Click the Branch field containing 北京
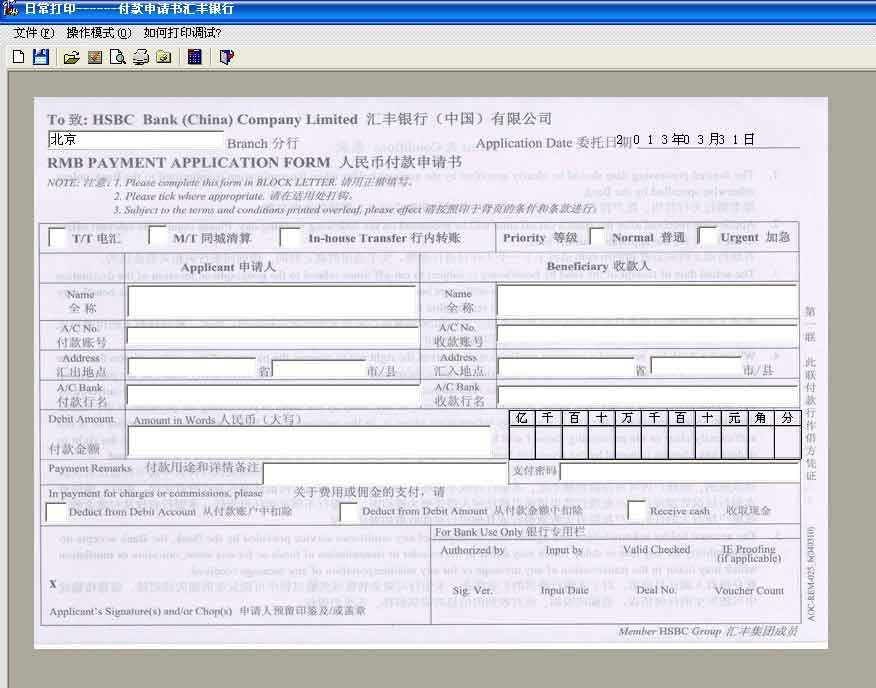Screen dimensions: 876x688 pos(136,140)
